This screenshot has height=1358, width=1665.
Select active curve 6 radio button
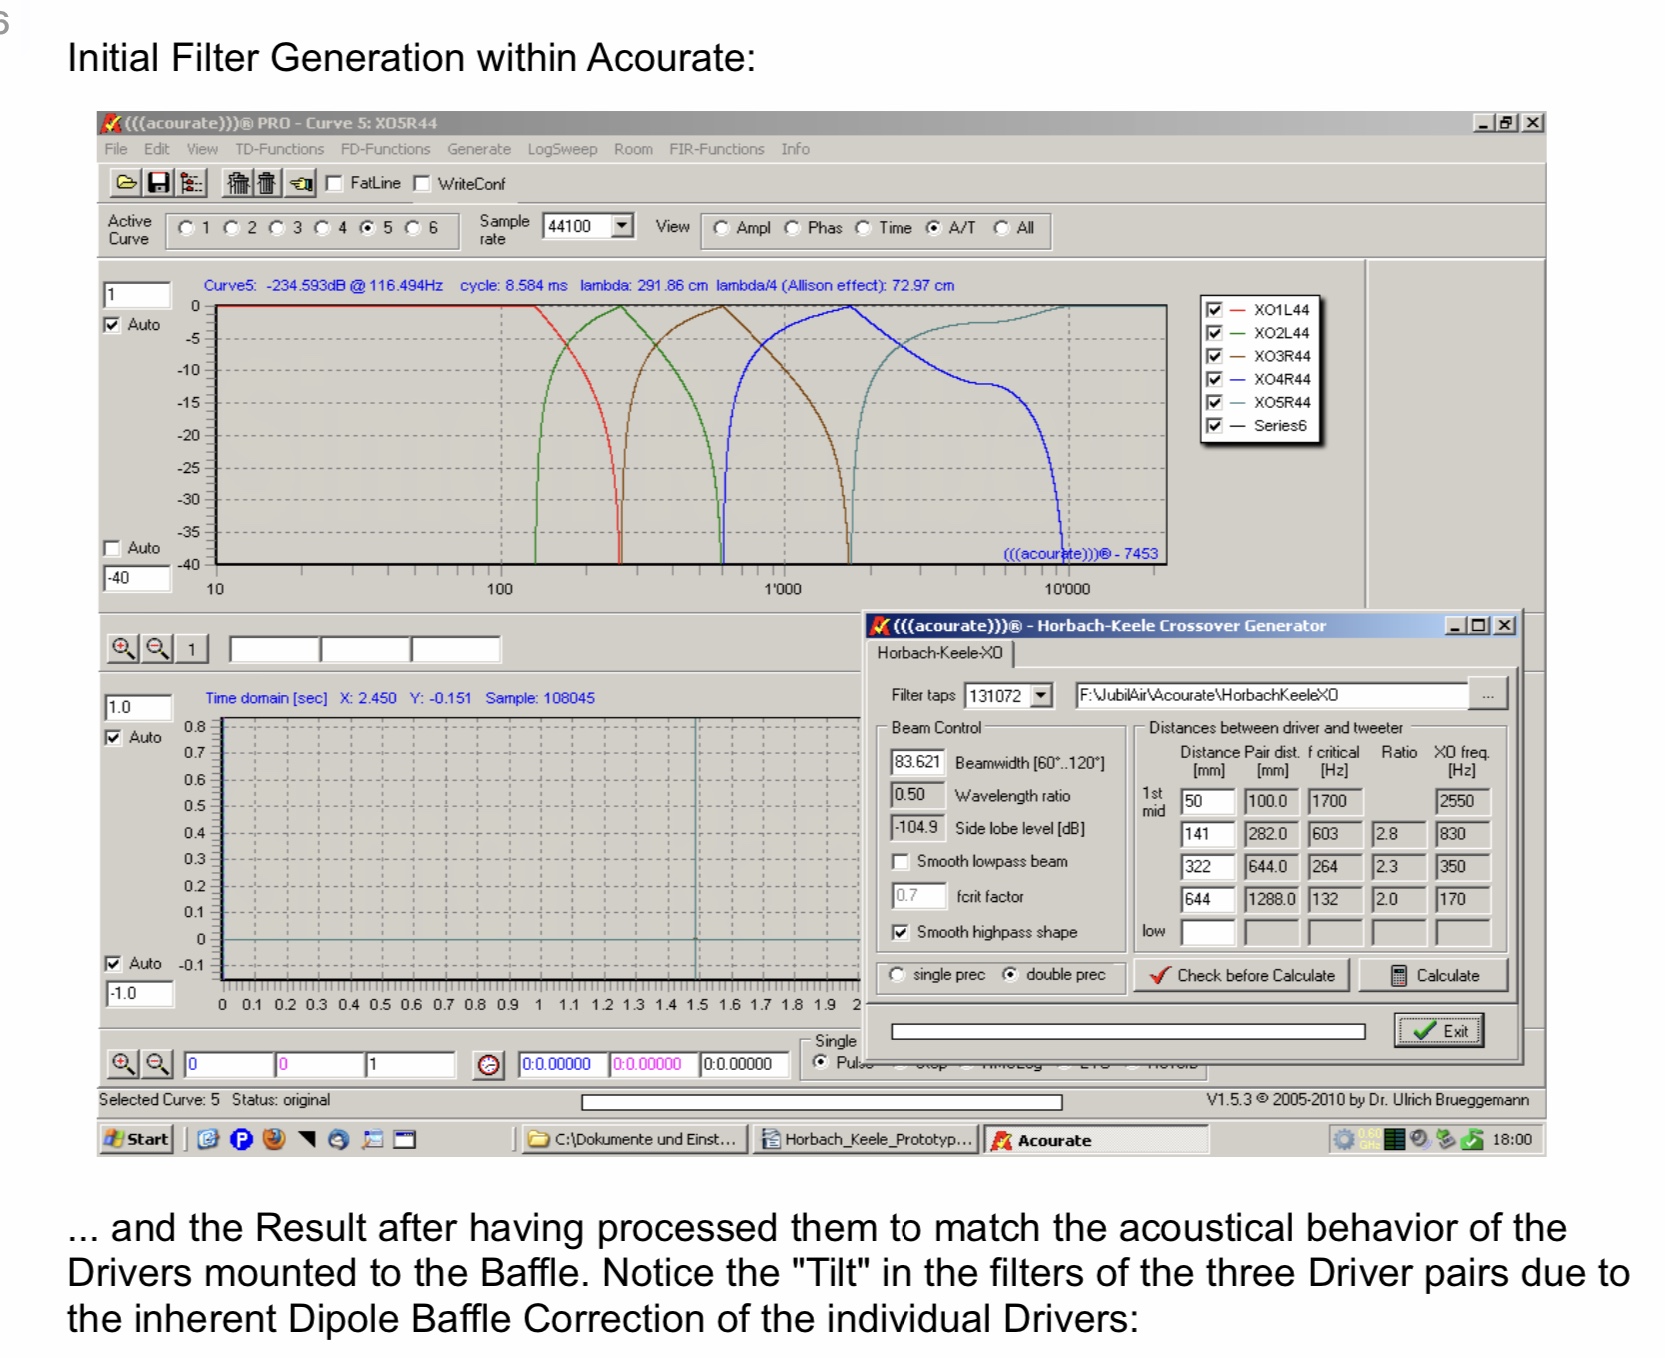pyautogui.click(x=412, y=228)
